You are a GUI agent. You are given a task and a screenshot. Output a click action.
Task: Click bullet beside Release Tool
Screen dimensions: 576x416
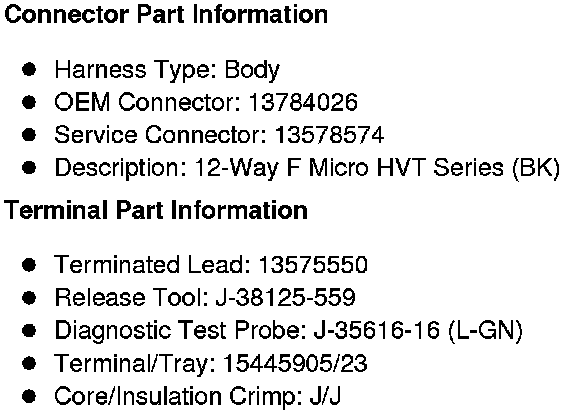[29, 298]
